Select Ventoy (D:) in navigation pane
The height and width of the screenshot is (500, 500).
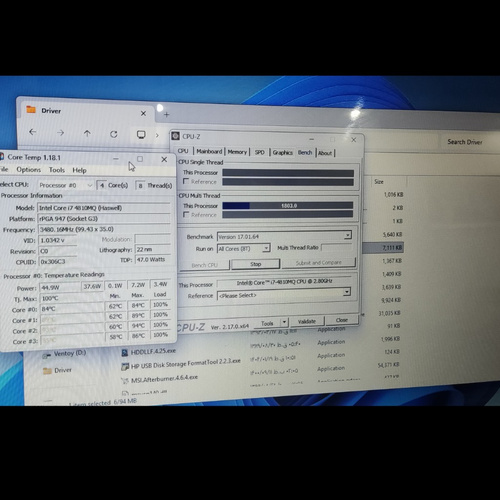point(70,353)
